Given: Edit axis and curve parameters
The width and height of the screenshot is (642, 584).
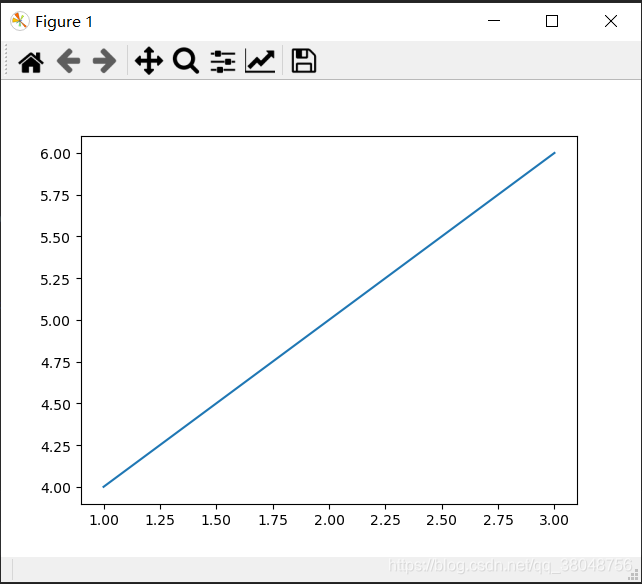Looking at the screenshot, I should coord(260,61).
